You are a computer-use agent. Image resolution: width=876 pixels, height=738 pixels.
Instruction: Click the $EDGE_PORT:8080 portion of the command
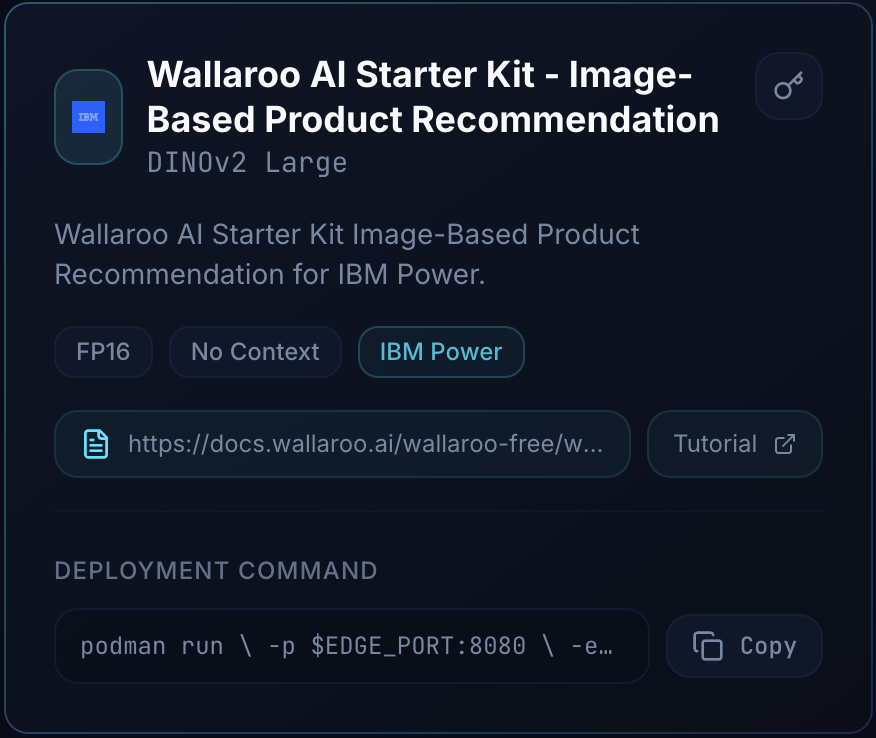pyautogui.click(x=419, y=646)
